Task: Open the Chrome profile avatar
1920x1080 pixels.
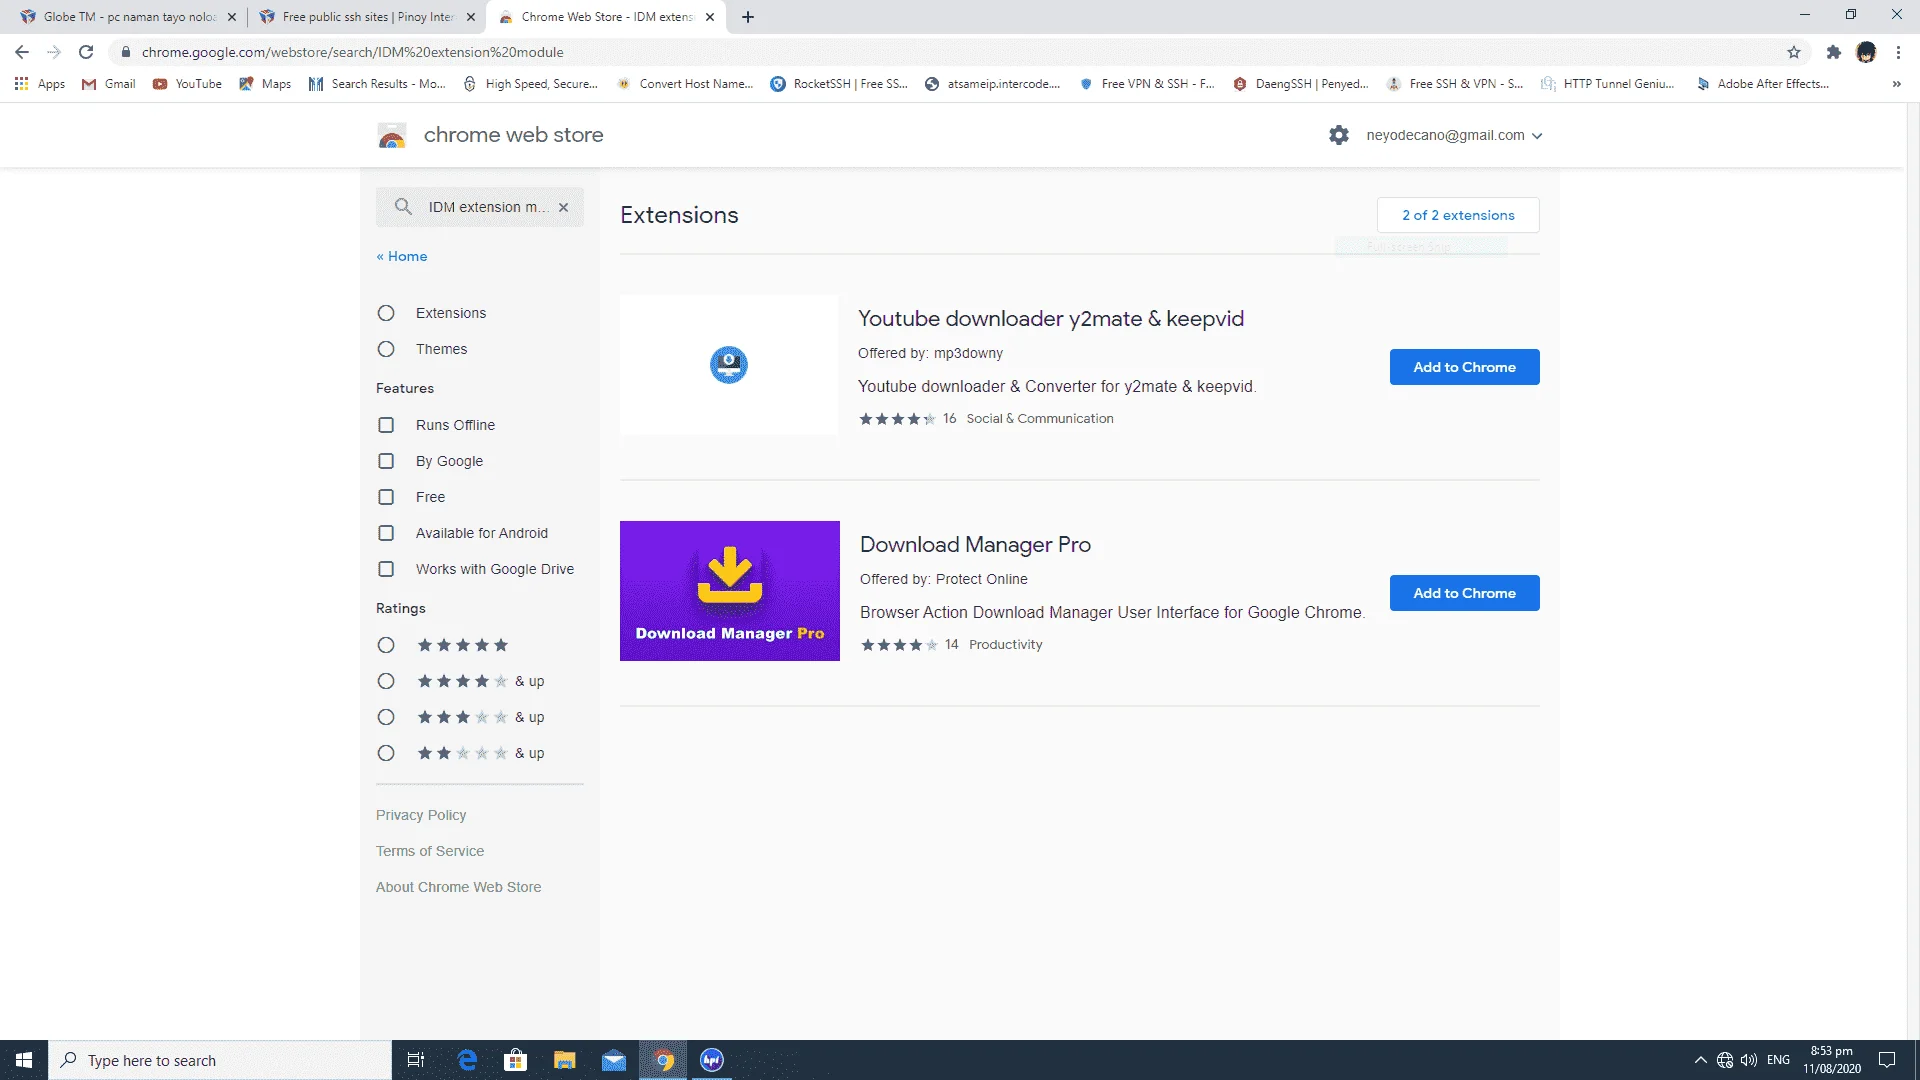Action: [x=1866, y=52]
